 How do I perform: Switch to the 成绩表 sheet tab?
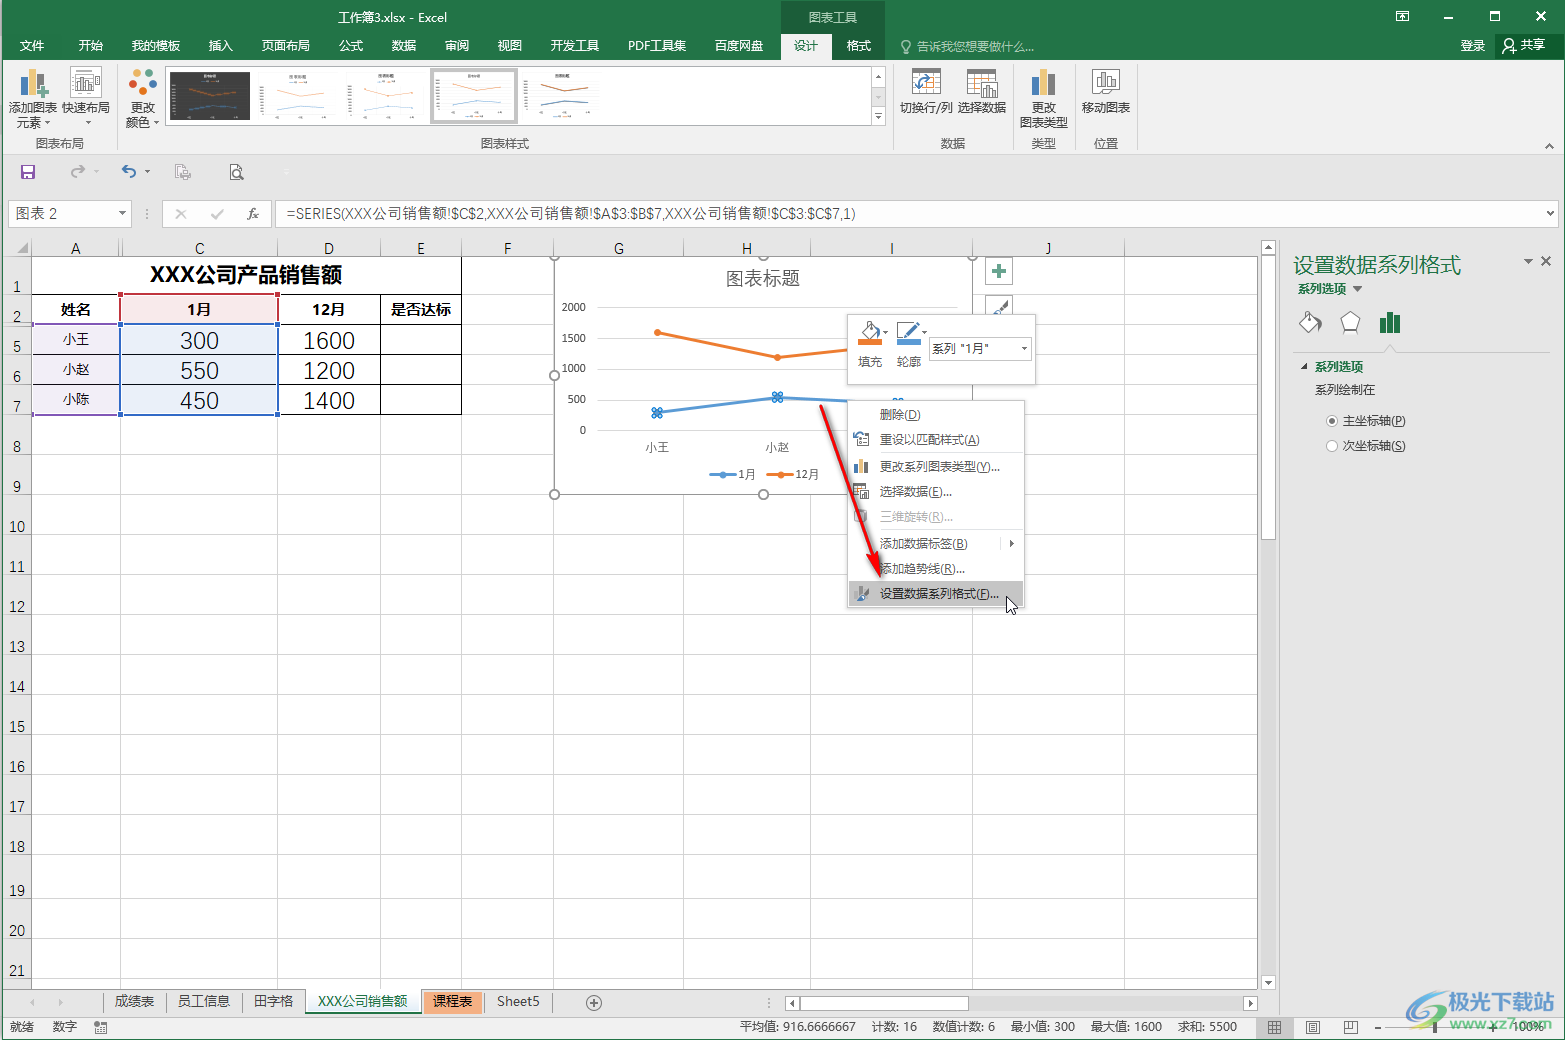pos(134,1002)
